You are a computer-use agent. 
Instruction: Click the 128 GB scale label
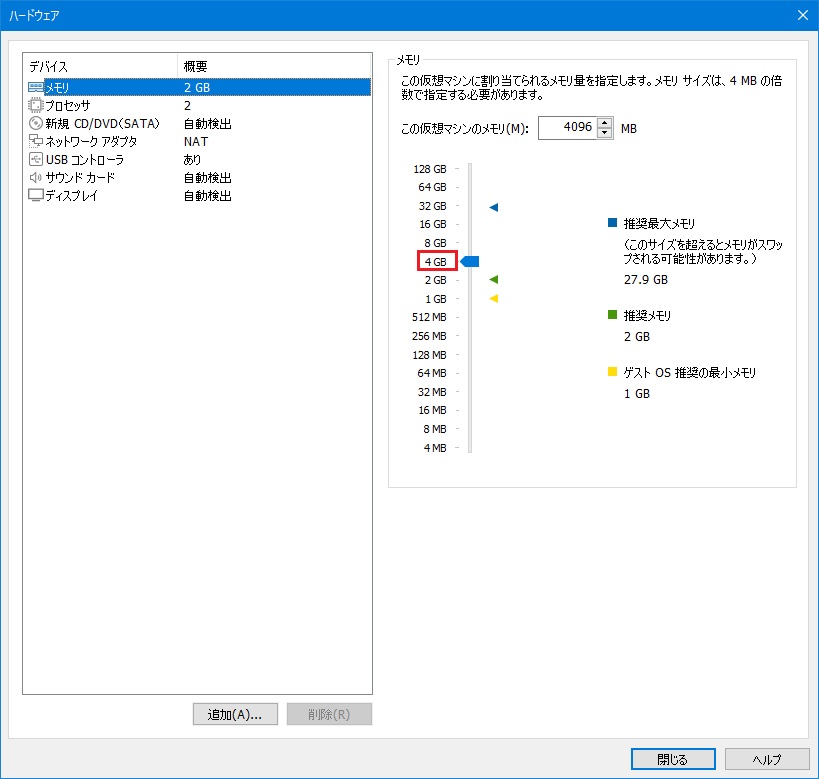(x=430, y=169)
